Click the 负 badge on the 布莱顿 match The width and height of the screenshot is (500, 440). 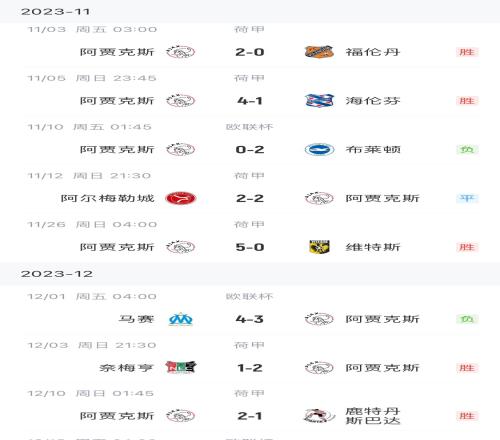467,150
